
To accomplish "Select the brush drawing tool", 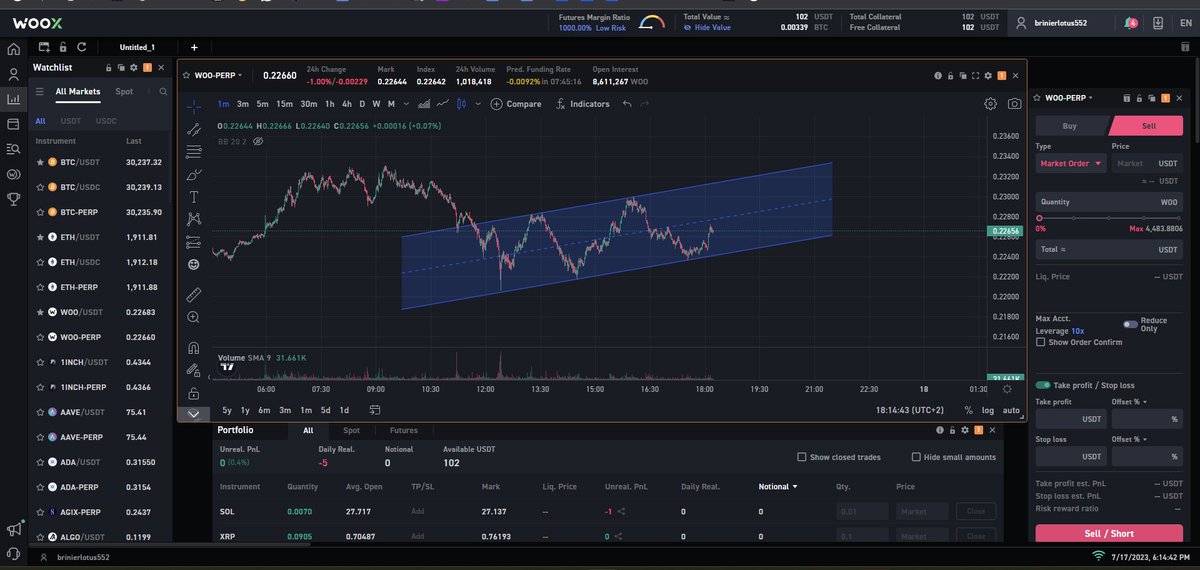I will click(194, 174).
